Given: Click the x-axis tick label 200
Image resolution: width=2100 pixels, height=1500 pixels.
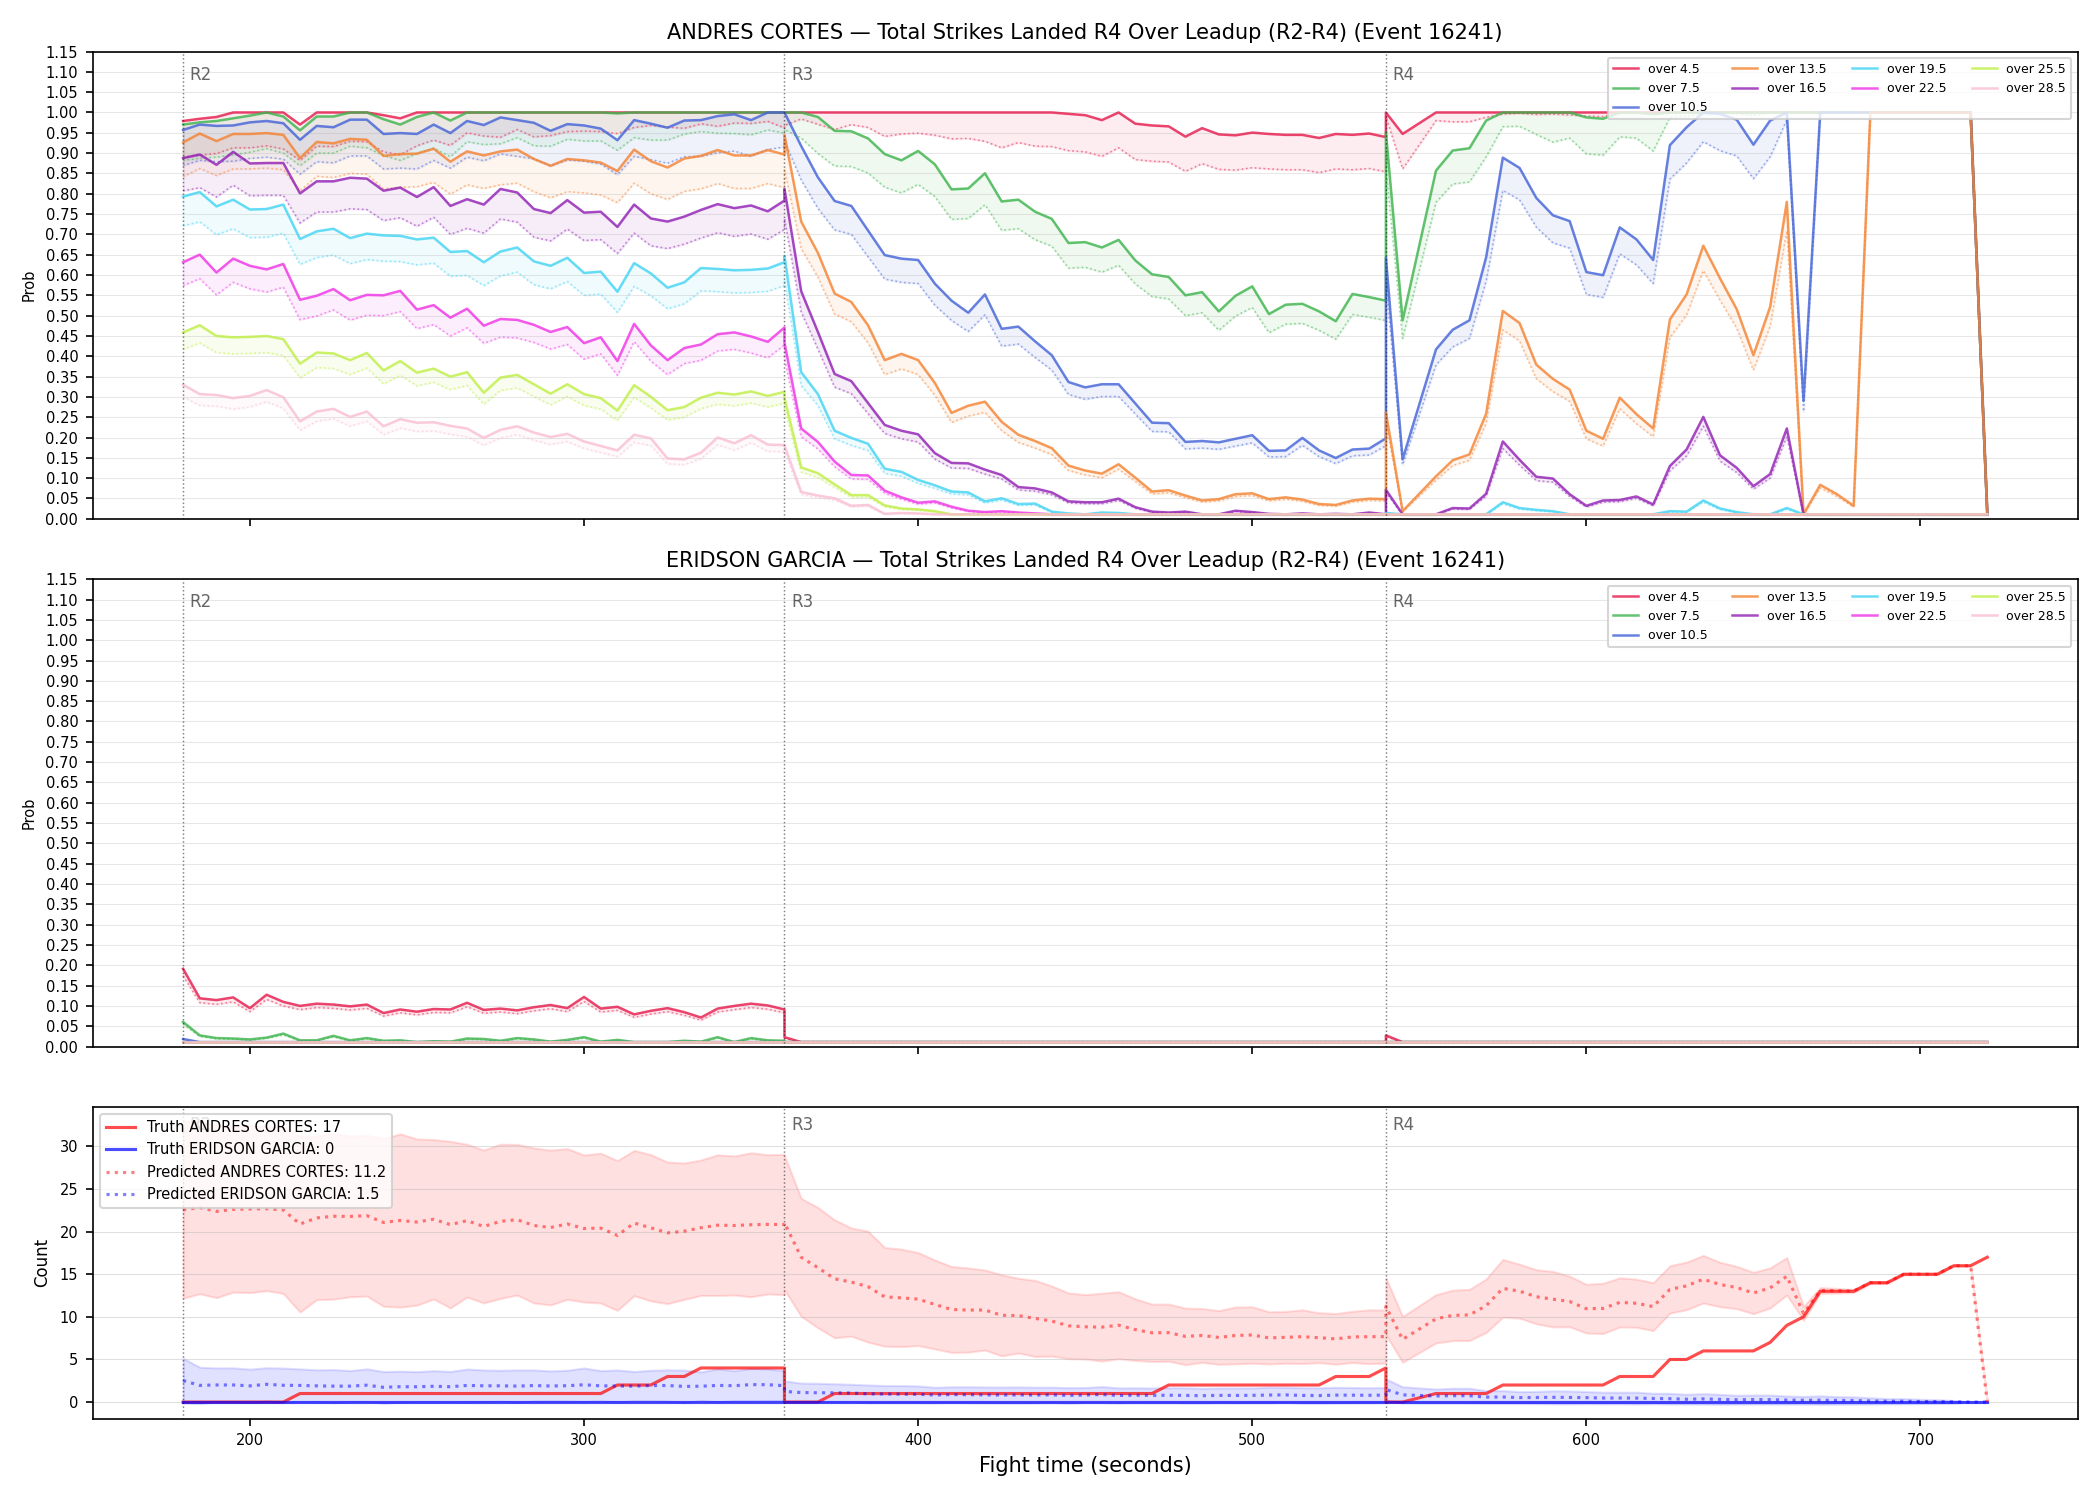Looking at the screenshot, I should tap(250, 1439).
